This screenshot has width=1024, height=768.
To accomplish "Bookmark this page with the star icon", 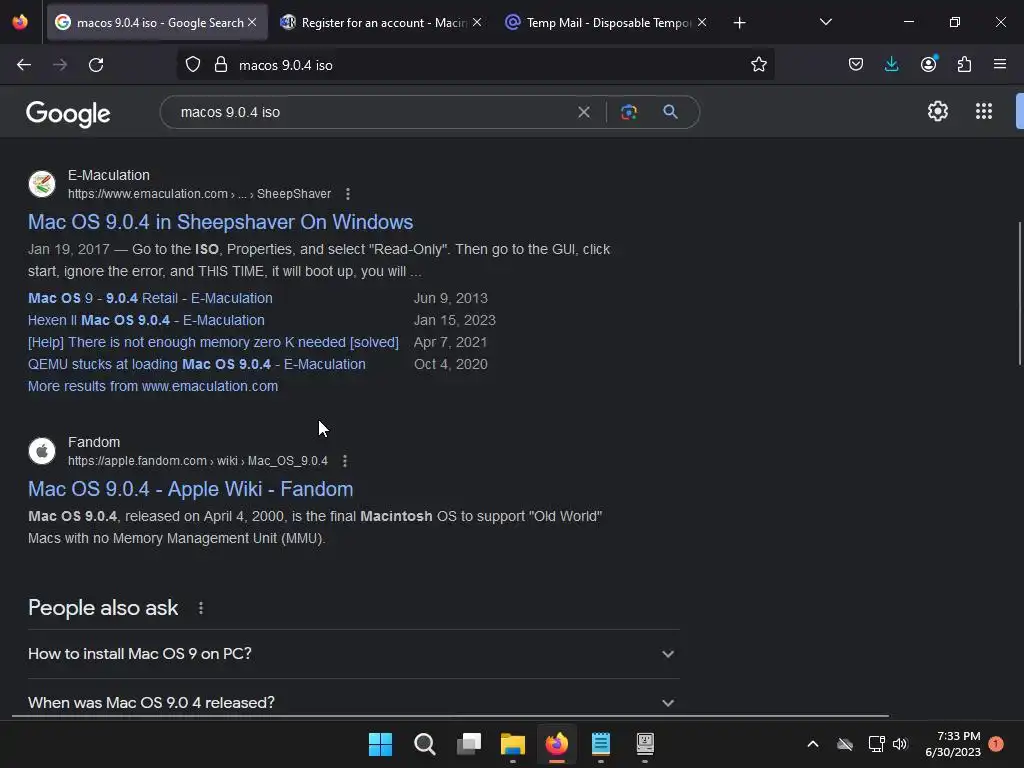I will click(758, 65).
